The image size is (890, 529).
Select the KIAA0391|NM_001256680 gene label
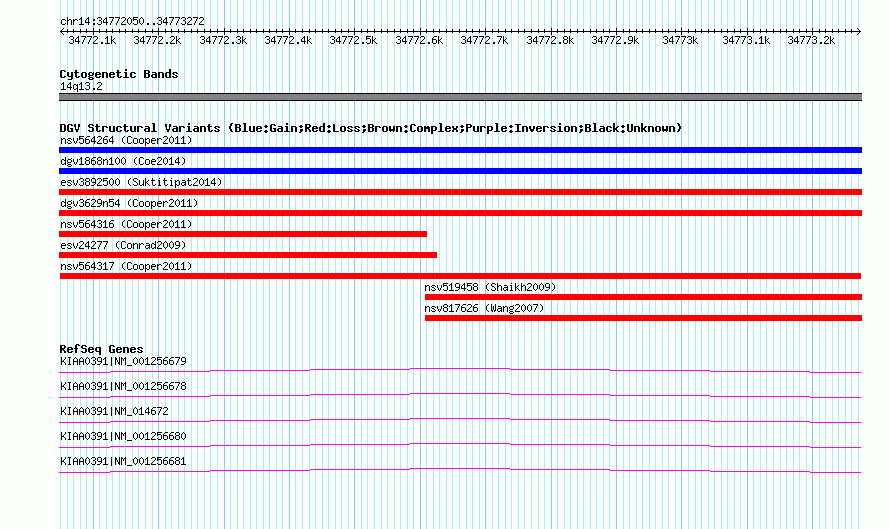tap(123, 436)
